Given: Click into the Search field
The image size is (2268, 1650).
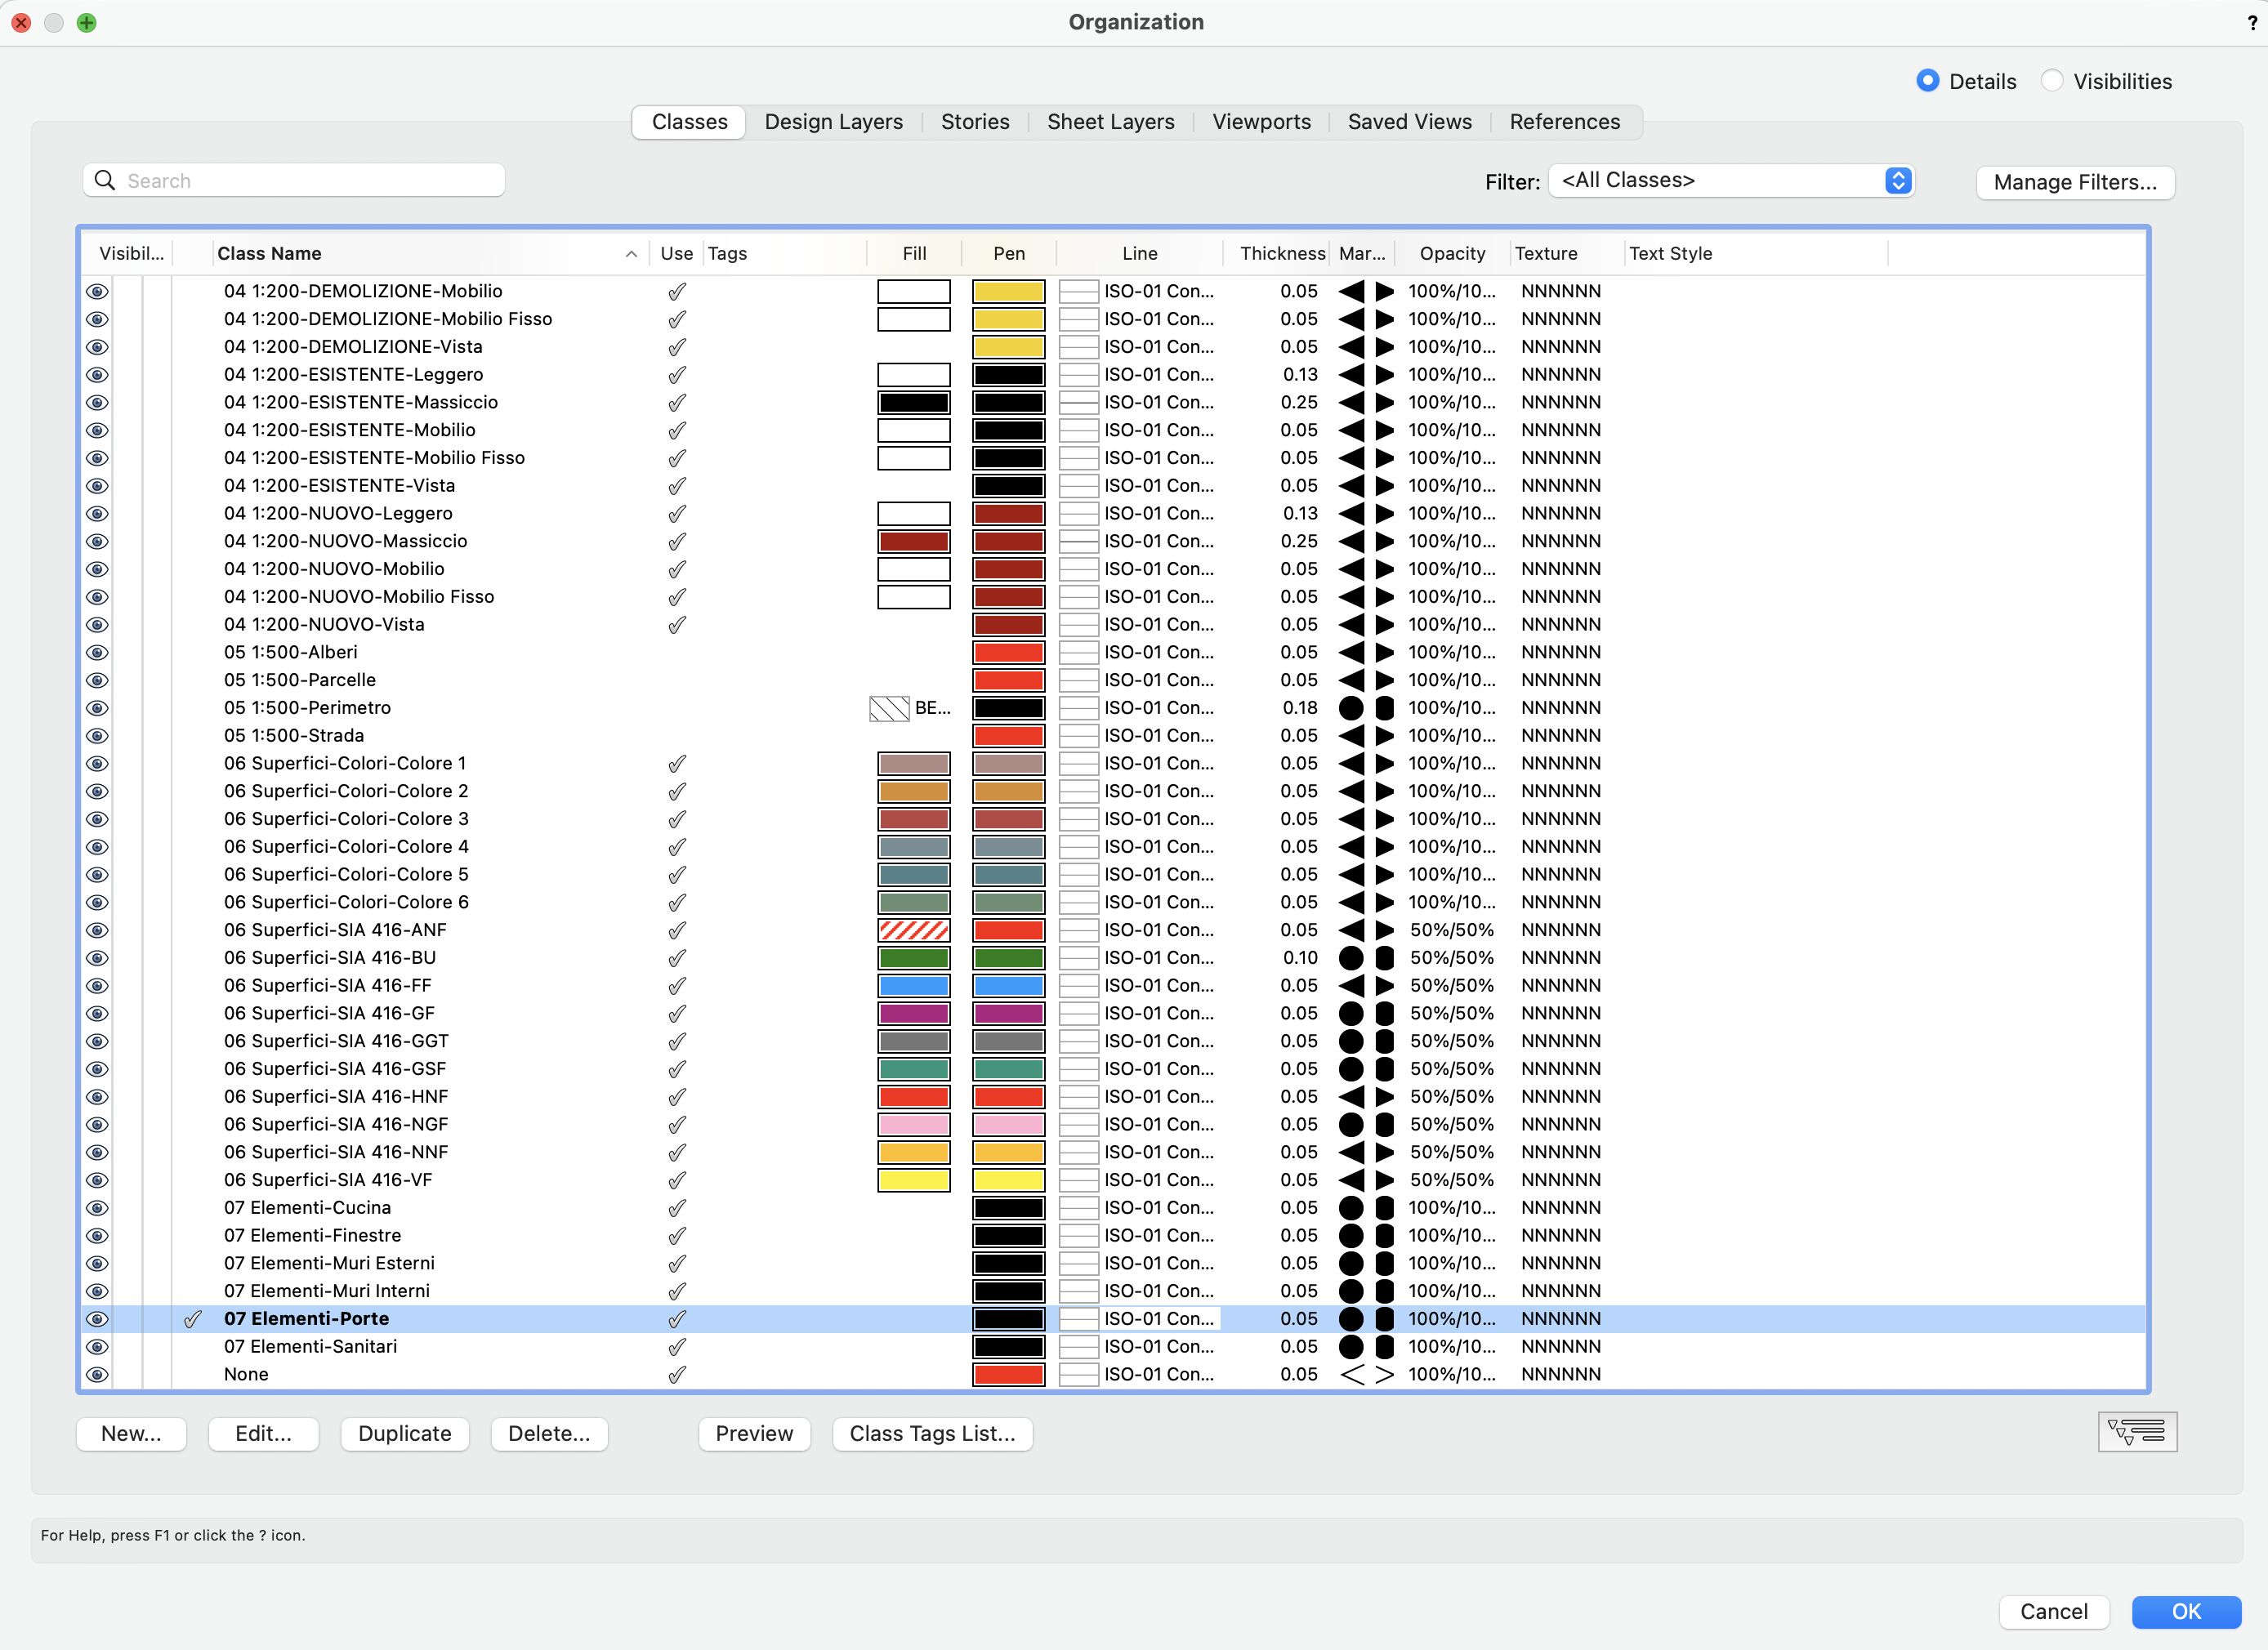Looking at the screenshot, I should click(310, 181).
